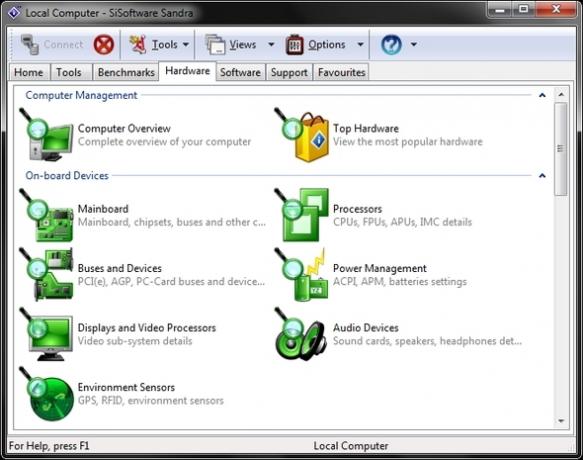The image size is (583, 460).
Task: Open the Buses and Devices icon
Action: pyautogui.click(x=46, y=275)
